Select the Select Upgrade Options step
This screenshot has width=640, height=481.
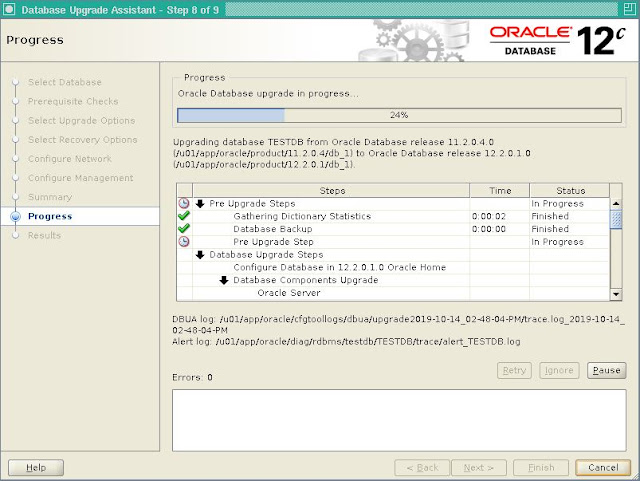coord(82,120)
